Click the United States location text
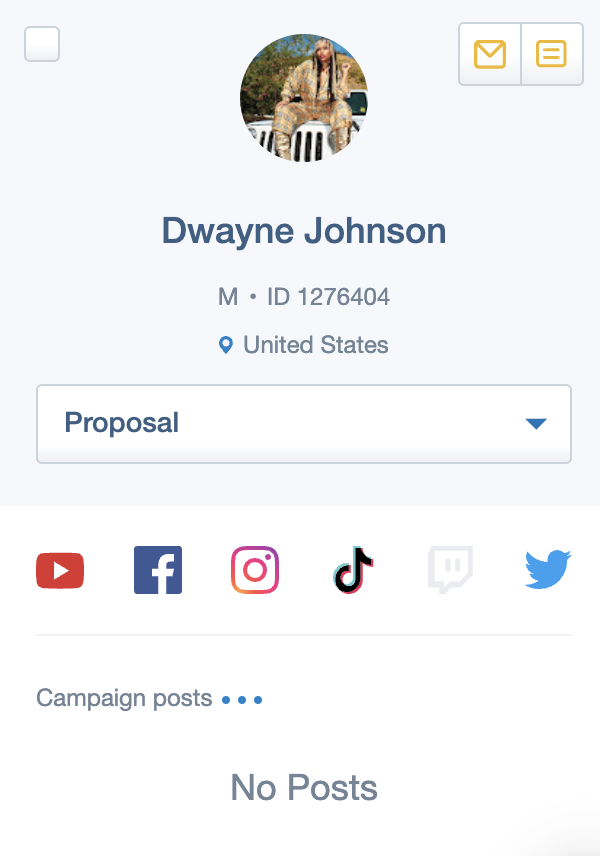Screen dimensions: 600x856 pyautogui.click(x=316, y=345)
